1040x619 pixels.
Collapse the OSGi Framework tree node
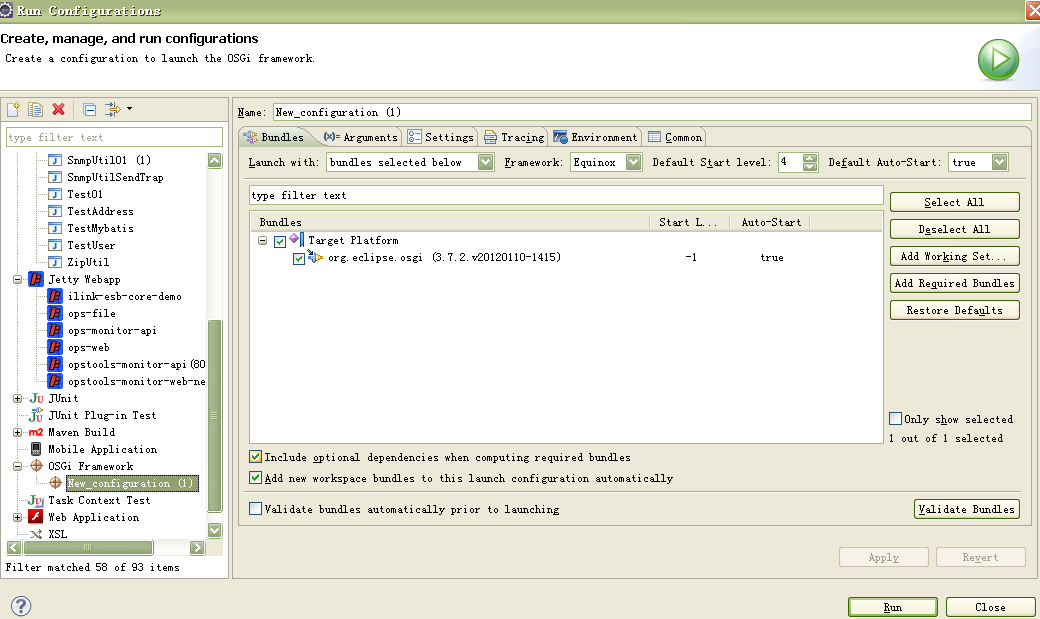pos(17,466)
